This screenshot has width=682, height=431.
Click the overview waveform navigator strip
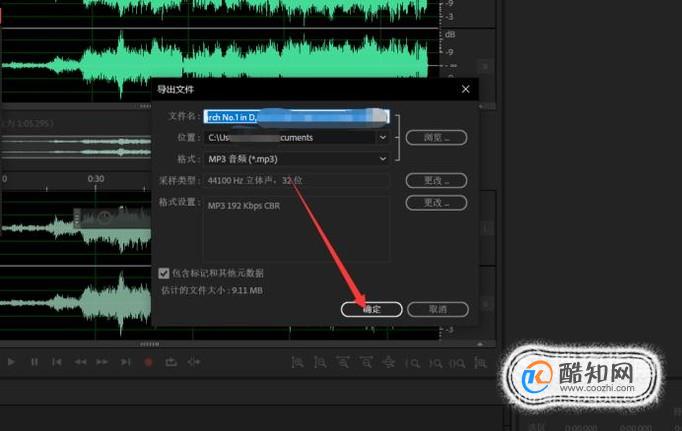point(76,147)
